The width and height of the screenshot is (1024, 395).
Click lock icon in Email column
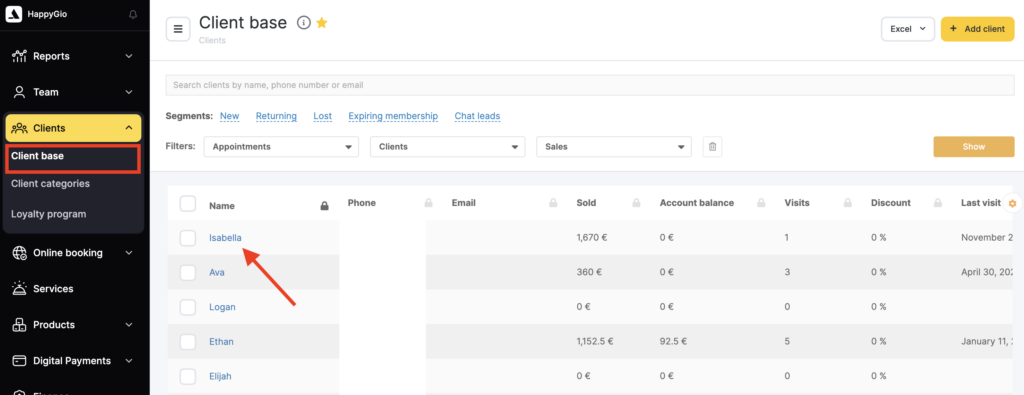552,203
